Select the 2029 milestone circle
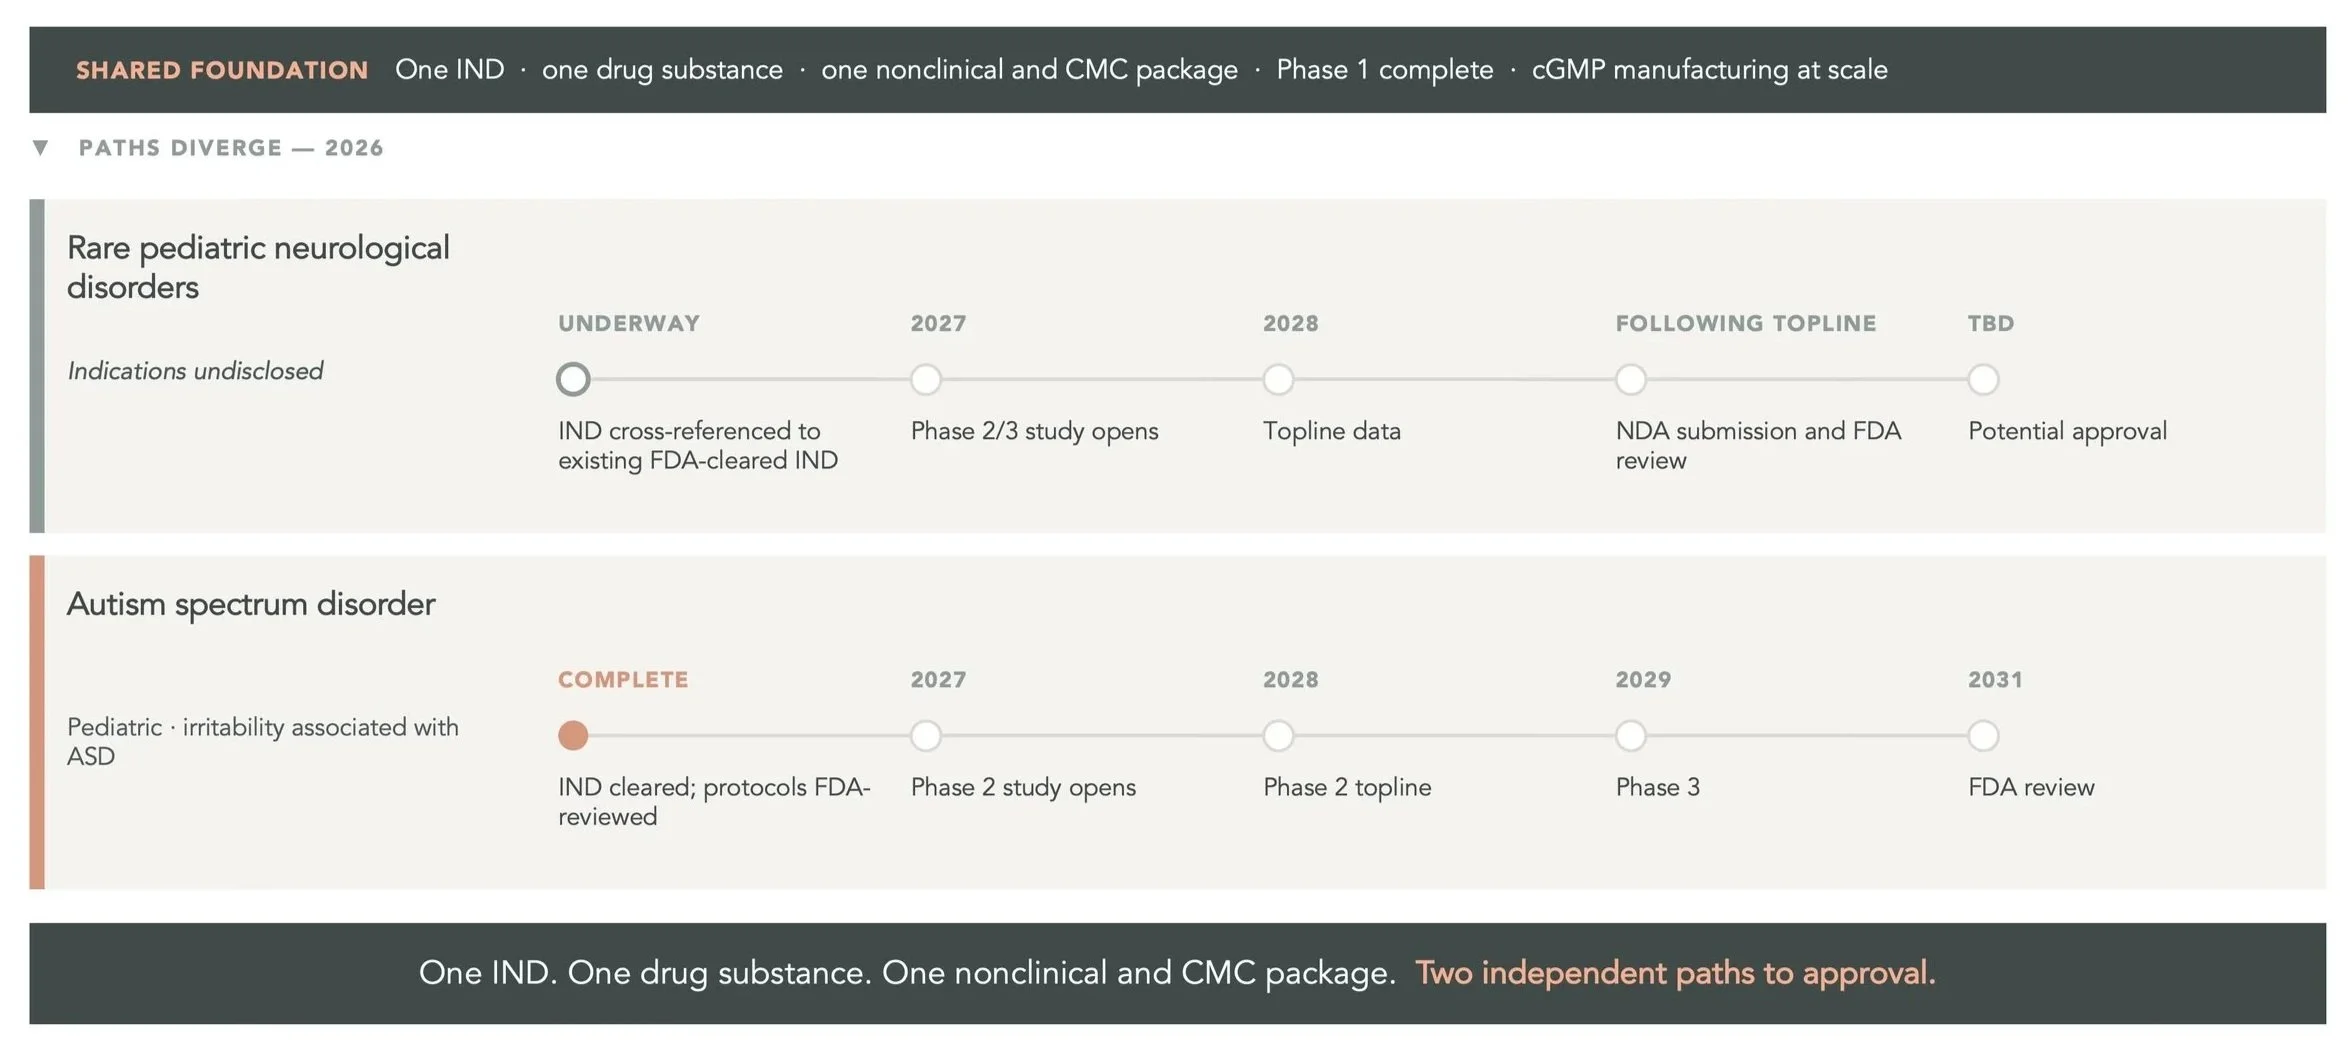The width and height of the screenshot is (2350, 1057). coord(1631,735)
